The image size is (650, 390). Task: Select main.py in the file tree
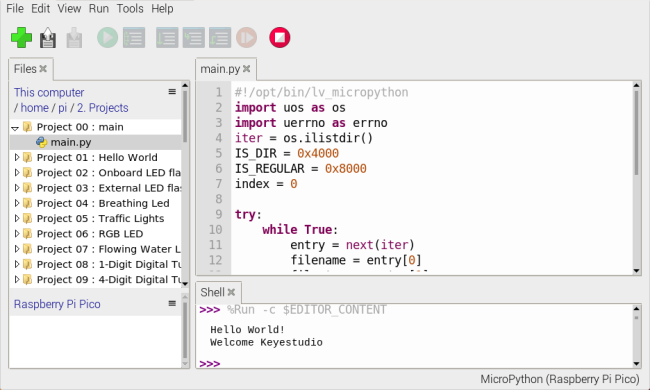pos(95,142)
